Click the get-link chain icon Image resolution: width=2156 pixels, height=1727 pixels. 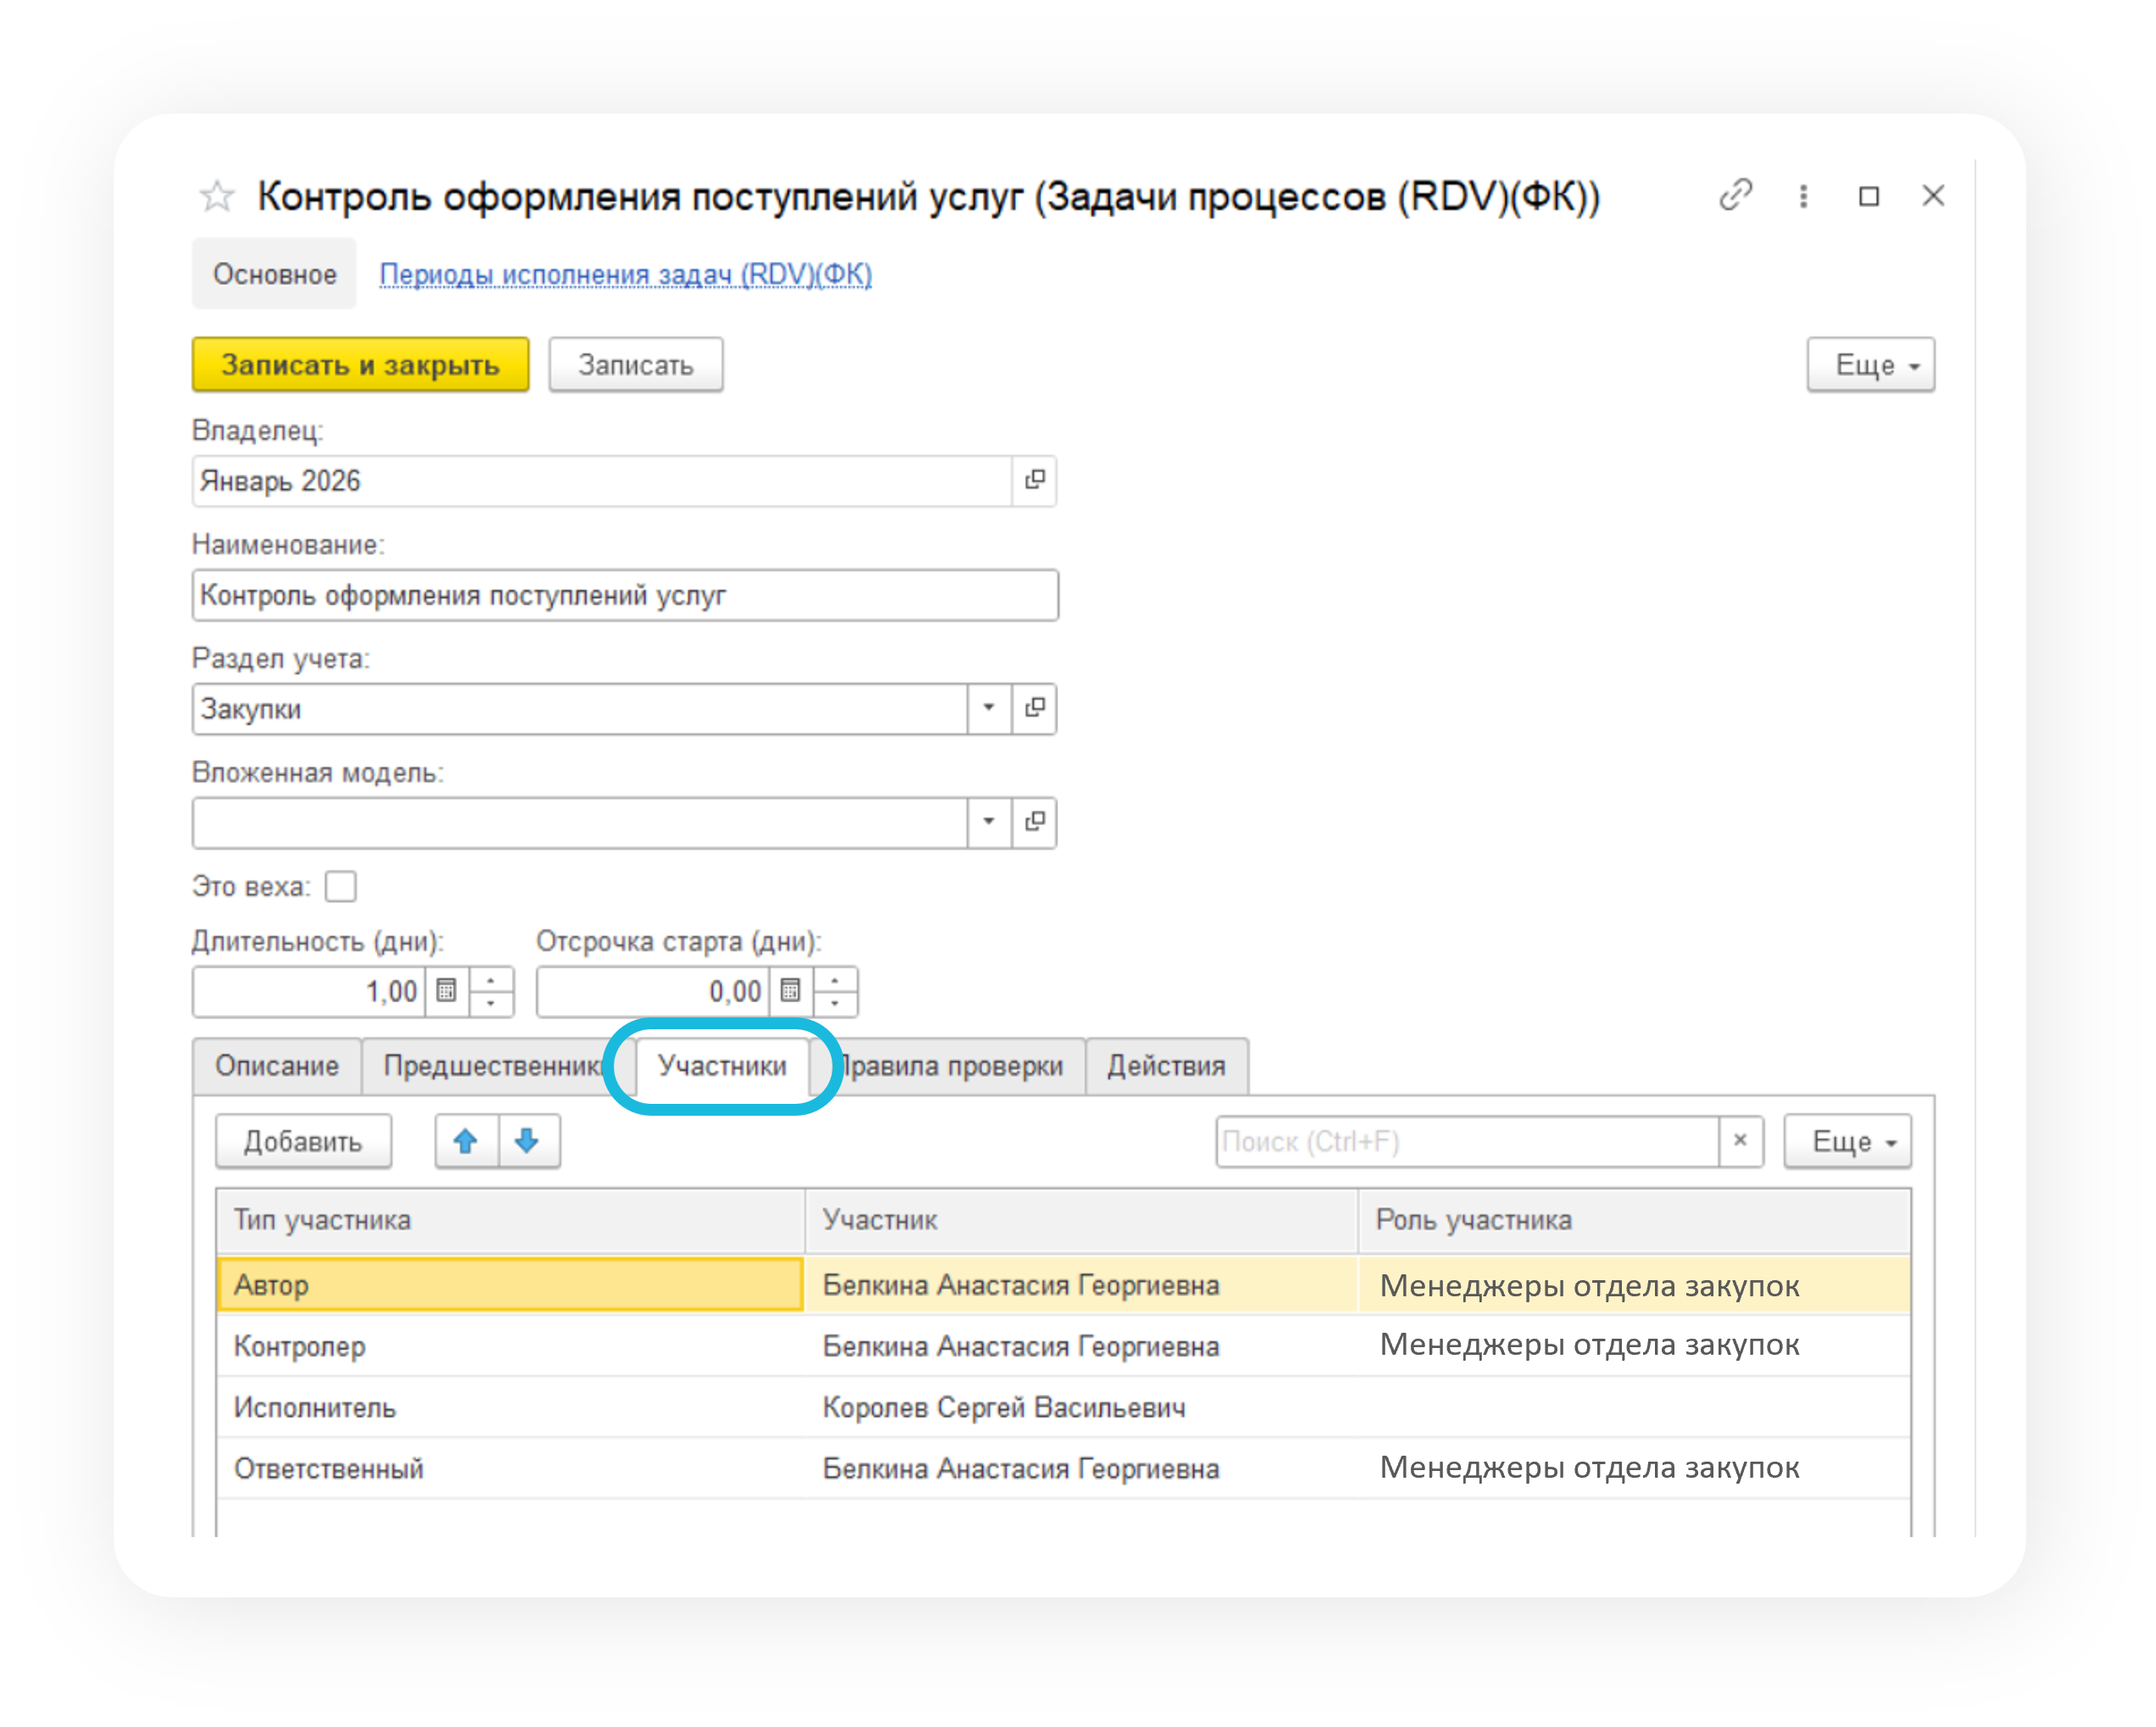[1735, 194]
